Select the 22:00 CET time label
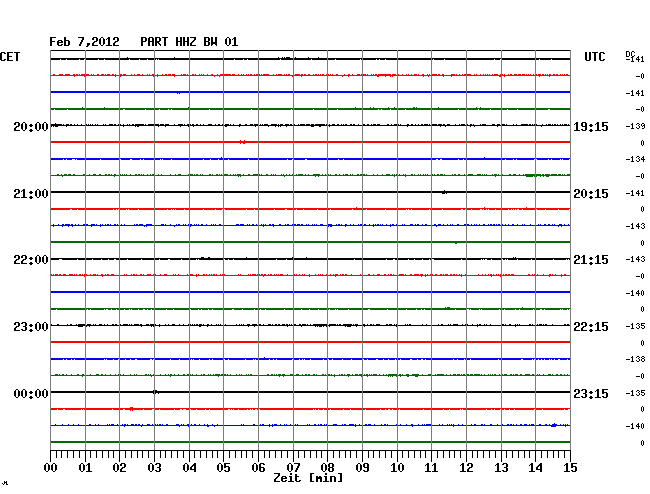The height and width of the screenshot is (494, 650). pyautogui.click(x=30, y=260)
